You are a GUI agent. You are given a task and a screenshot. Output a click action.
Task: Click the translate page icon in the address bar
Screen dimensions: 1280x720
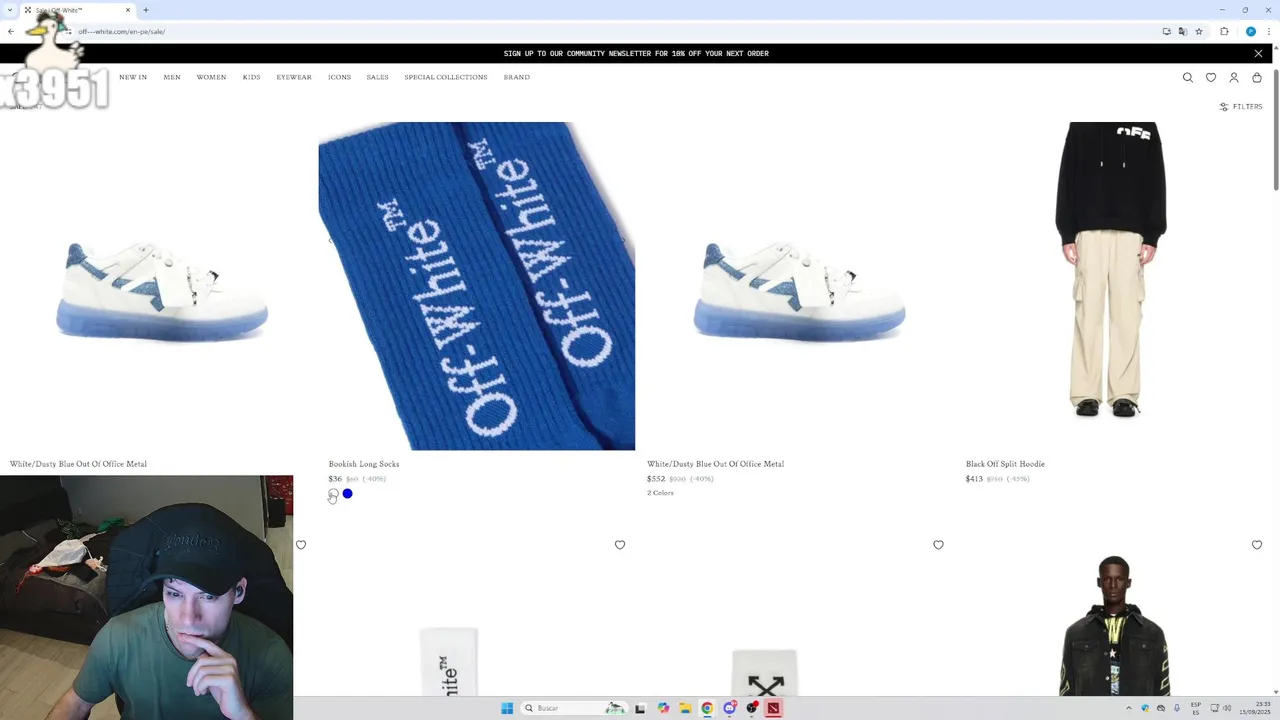pos(1183,31)
